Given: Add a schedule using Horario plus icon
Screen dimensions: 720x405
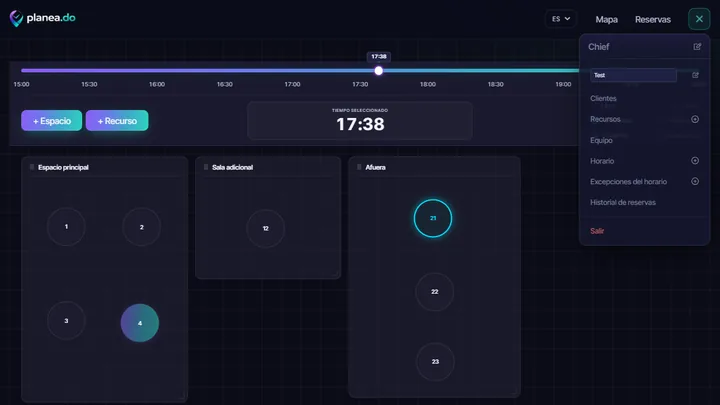Looking at the screenshot, I should coord(695,161).
